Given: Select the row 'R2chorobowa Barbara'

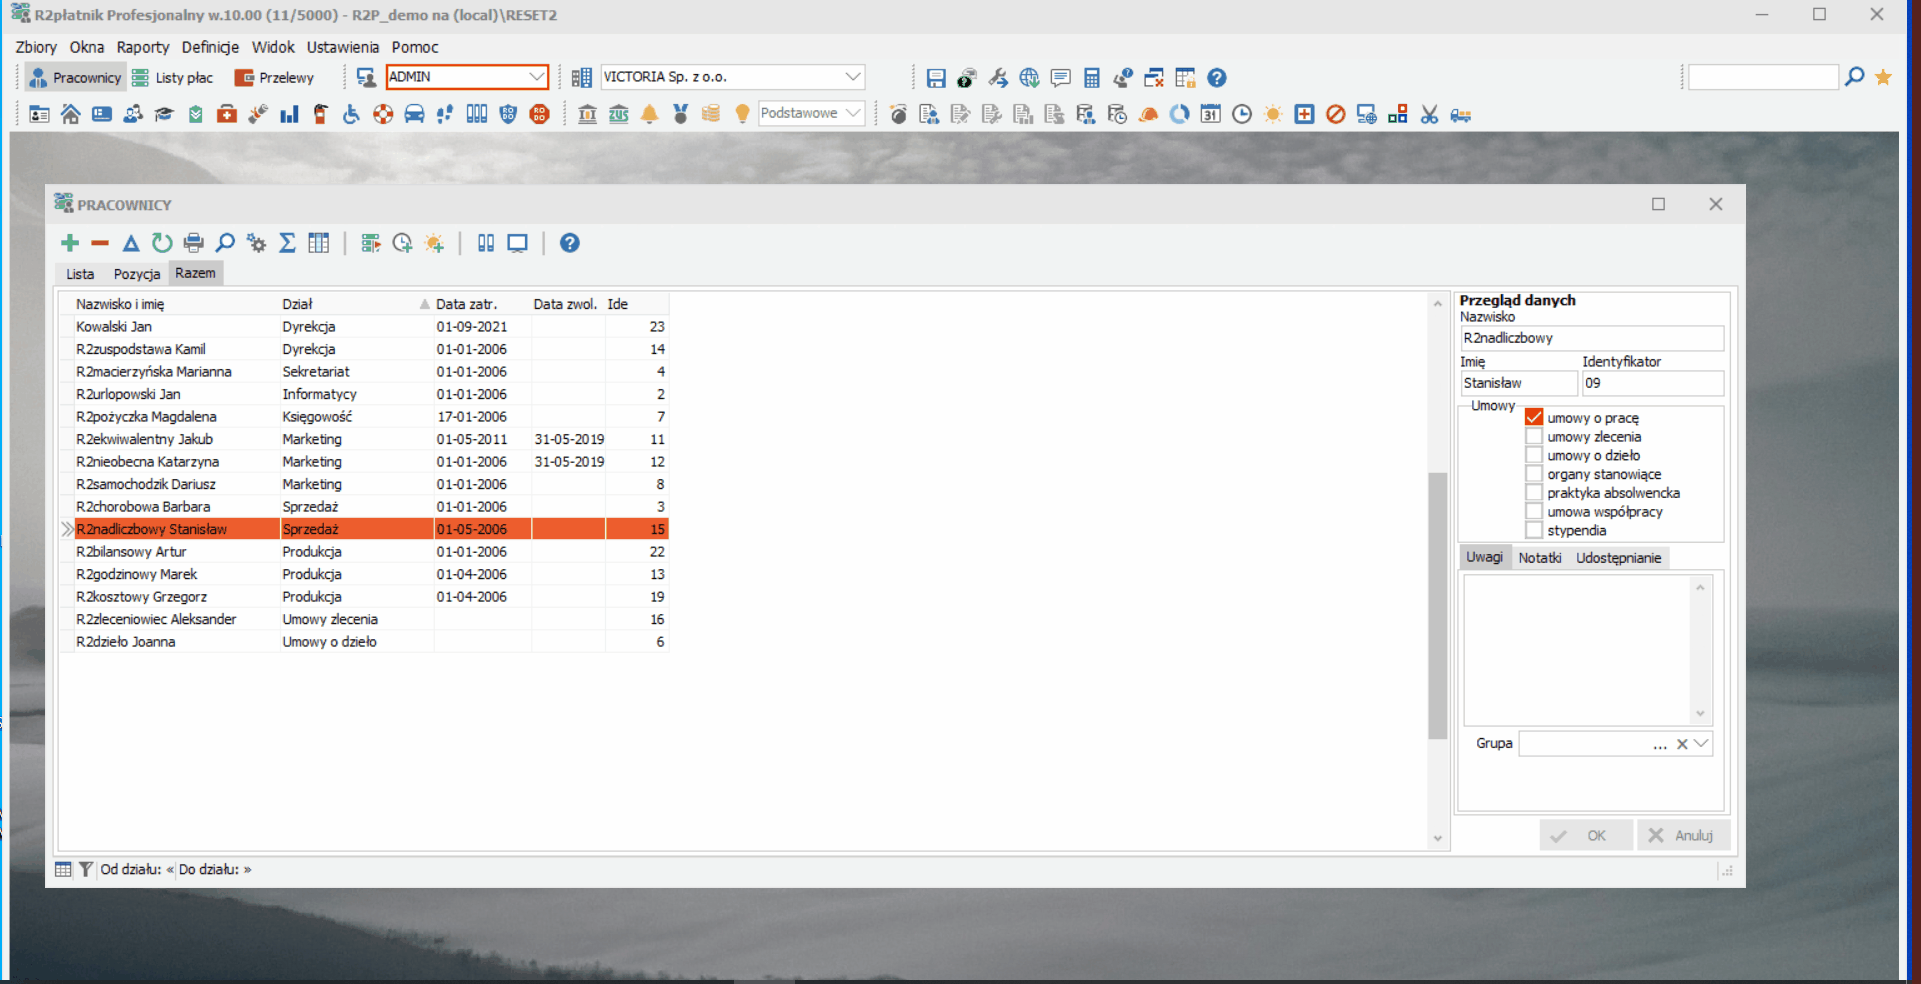Looking at the screenshot, I should [364, 506].
